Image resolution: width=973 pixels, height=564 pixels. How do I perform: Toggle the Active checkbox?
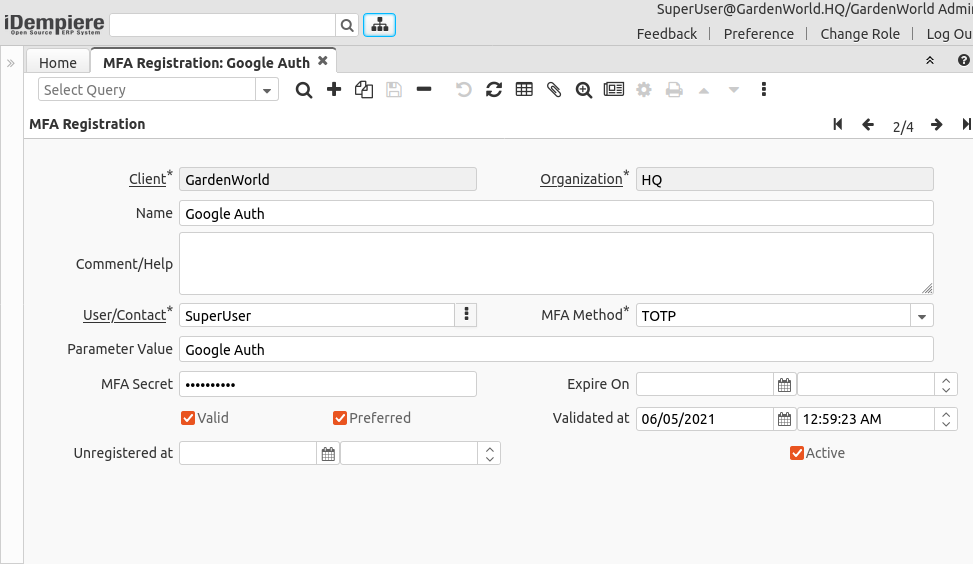797,453
